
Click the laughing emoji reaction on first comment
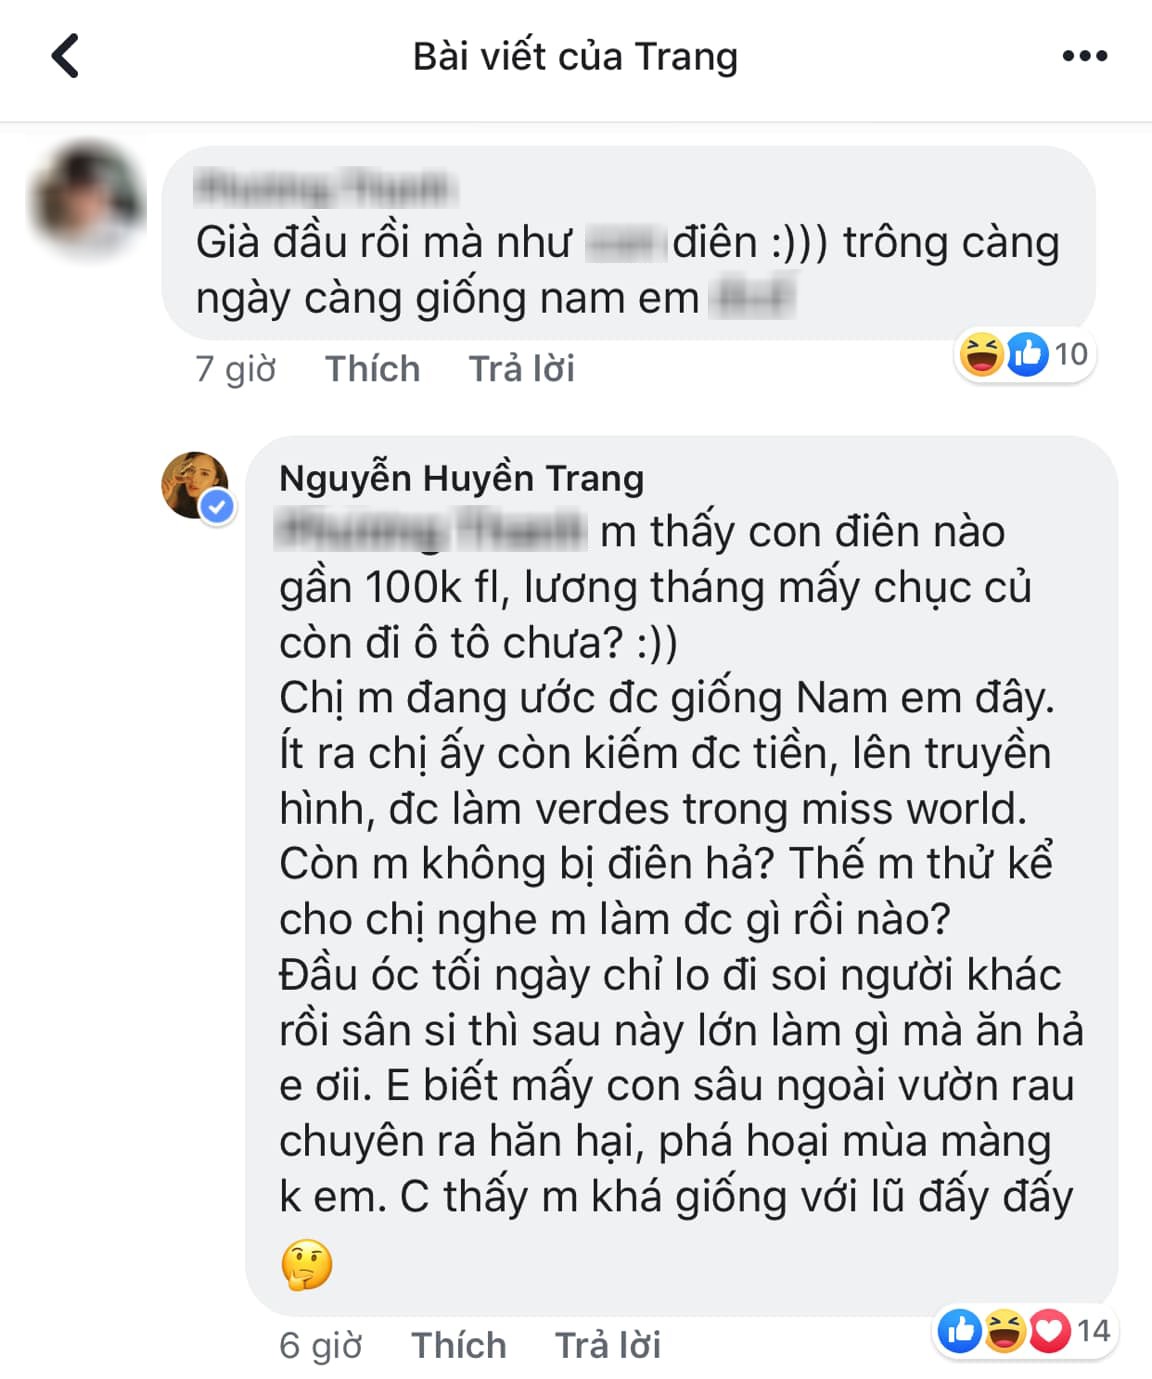pyautogui.click(x=982, y=354)
